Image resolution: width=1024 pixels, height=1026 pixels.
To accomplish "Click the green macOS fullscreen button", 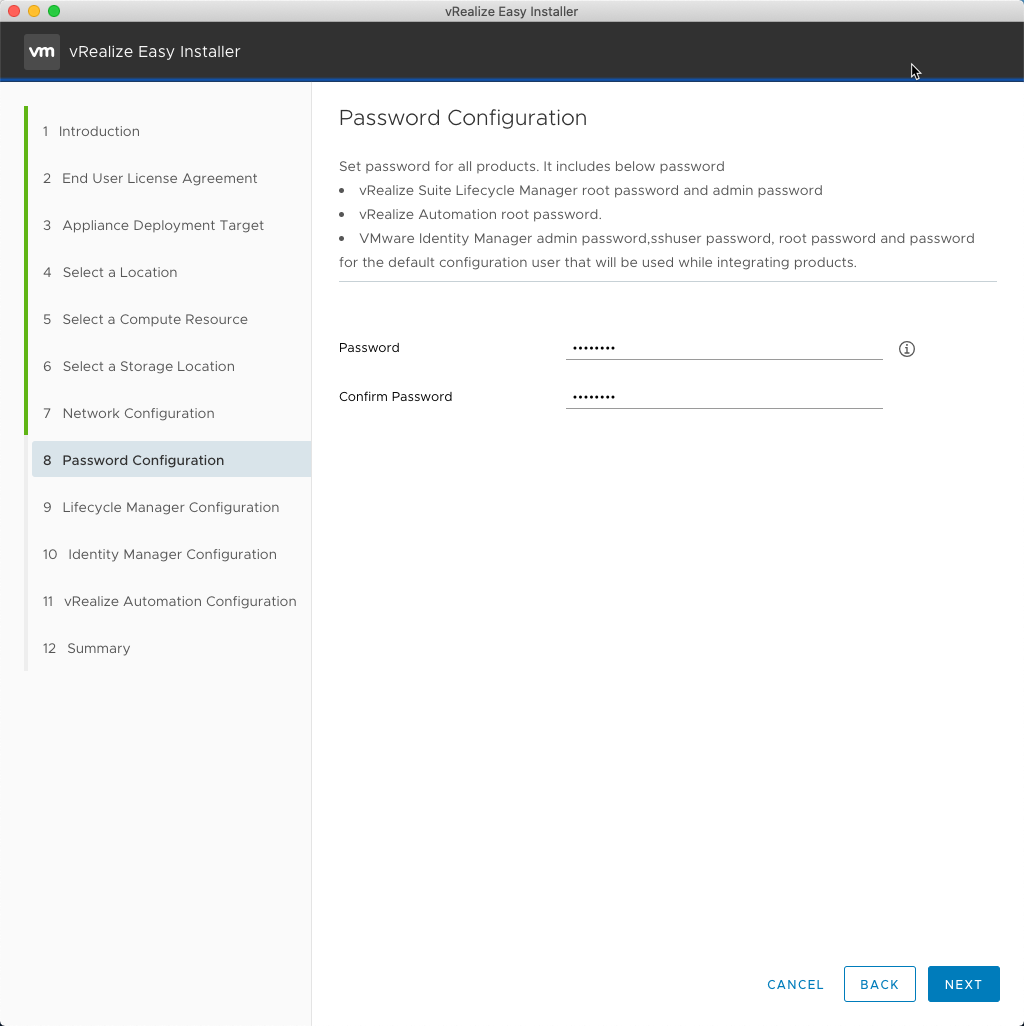I will pyautogui.click(x=54, y=11).
